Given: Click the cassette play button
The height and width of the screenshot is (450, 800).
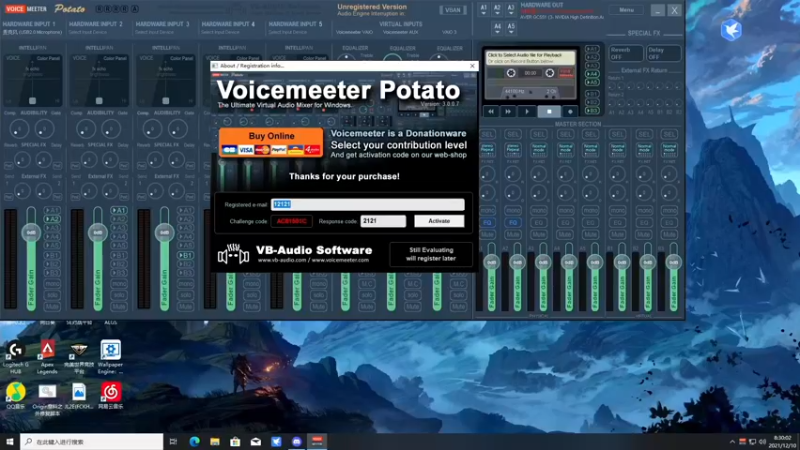Looking at the screenshot, I should (527, 111).
